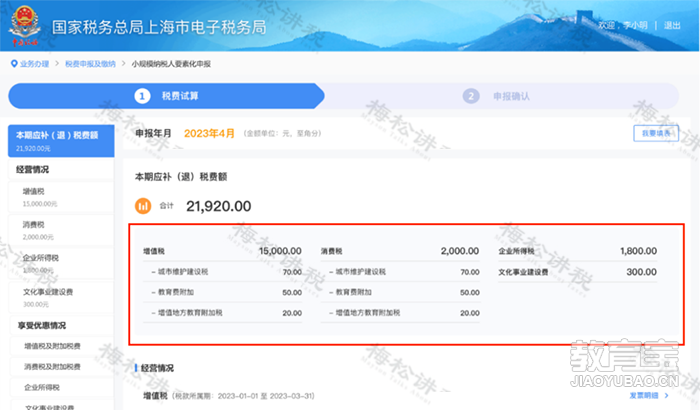Click the 经营情况 section heading in main panel
The width and height of the screenshot is (700, 410).
157,368
